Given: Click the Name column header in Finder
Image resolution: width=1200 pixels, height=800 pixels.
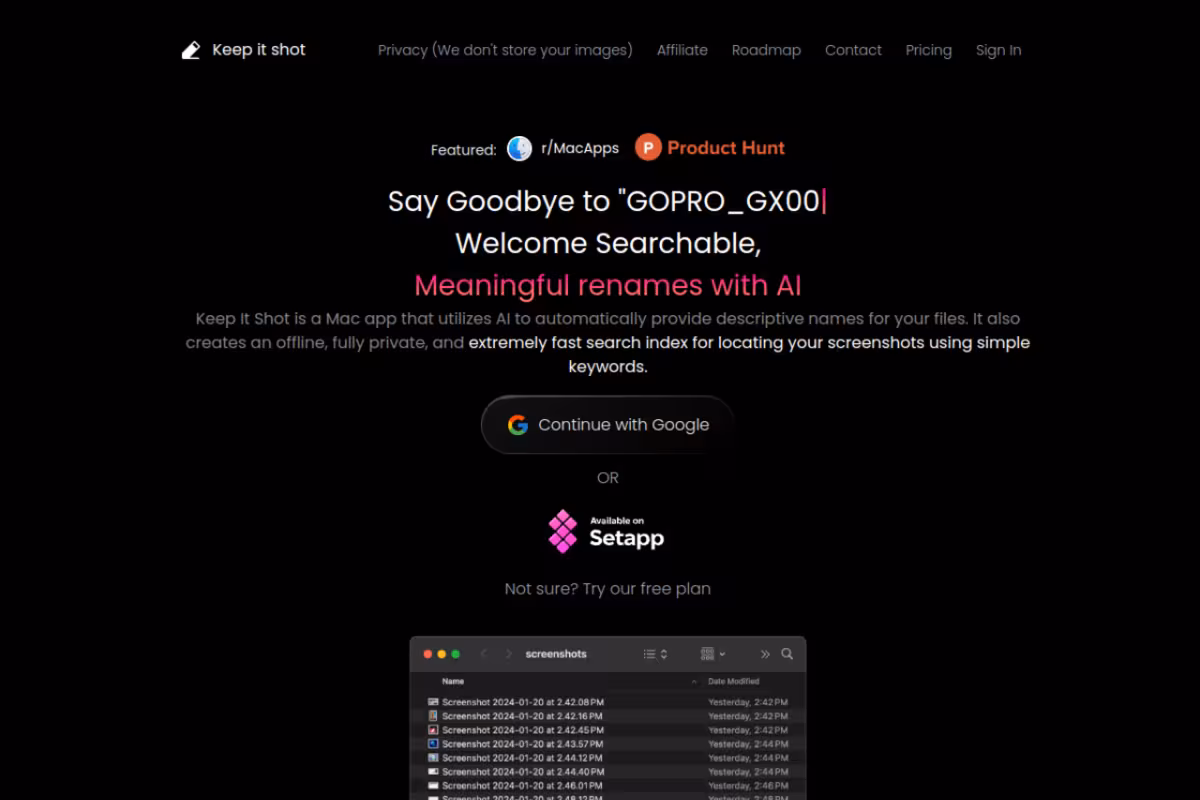Looking at the screenshot, I should tap(453, 681).
